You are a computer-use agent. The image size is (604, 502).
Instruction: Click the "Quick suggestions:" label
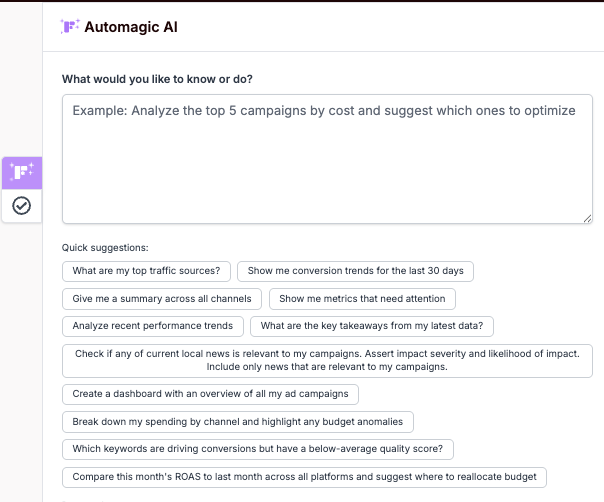coord(105,248)
